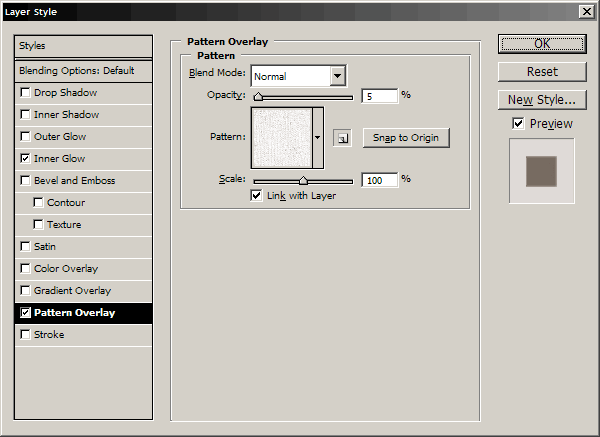Image resolution: width=600 pixels, height=437 pixels.
Task: Open the Texture settings label
Action: pyautogui.click(x=64, y=225)
